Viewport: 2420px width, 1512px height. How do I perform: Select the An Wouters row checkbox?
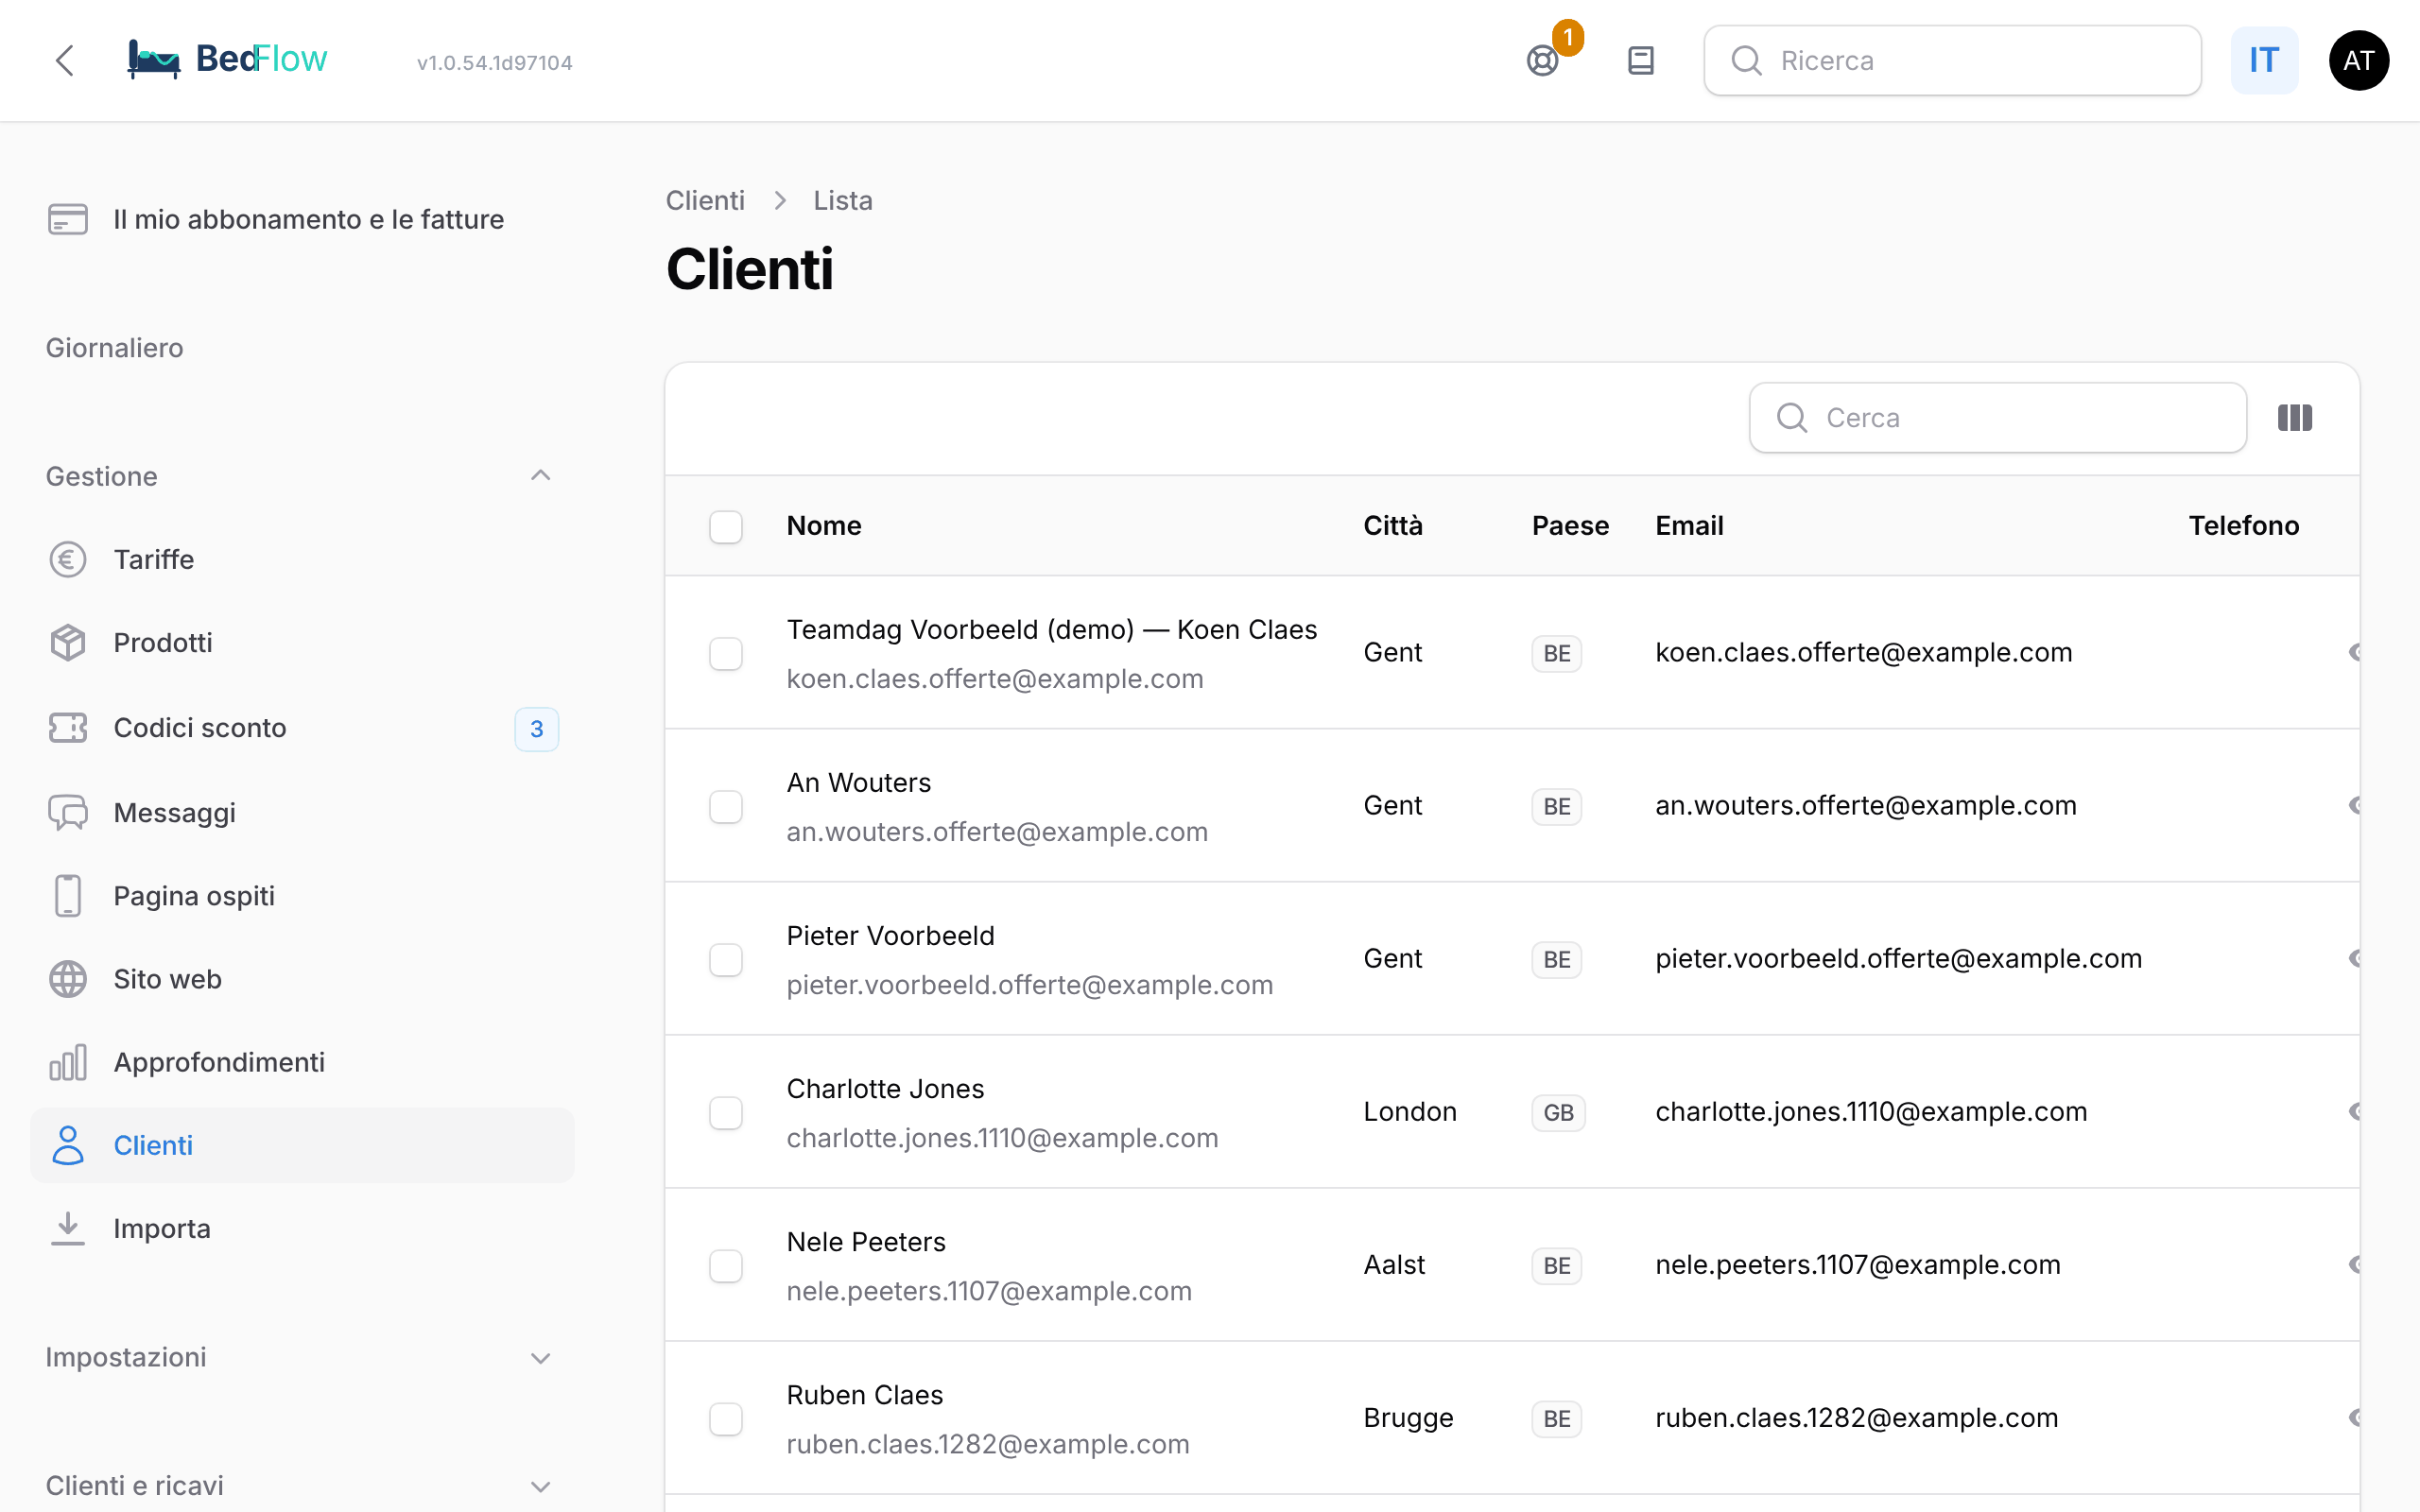point(726,807)
